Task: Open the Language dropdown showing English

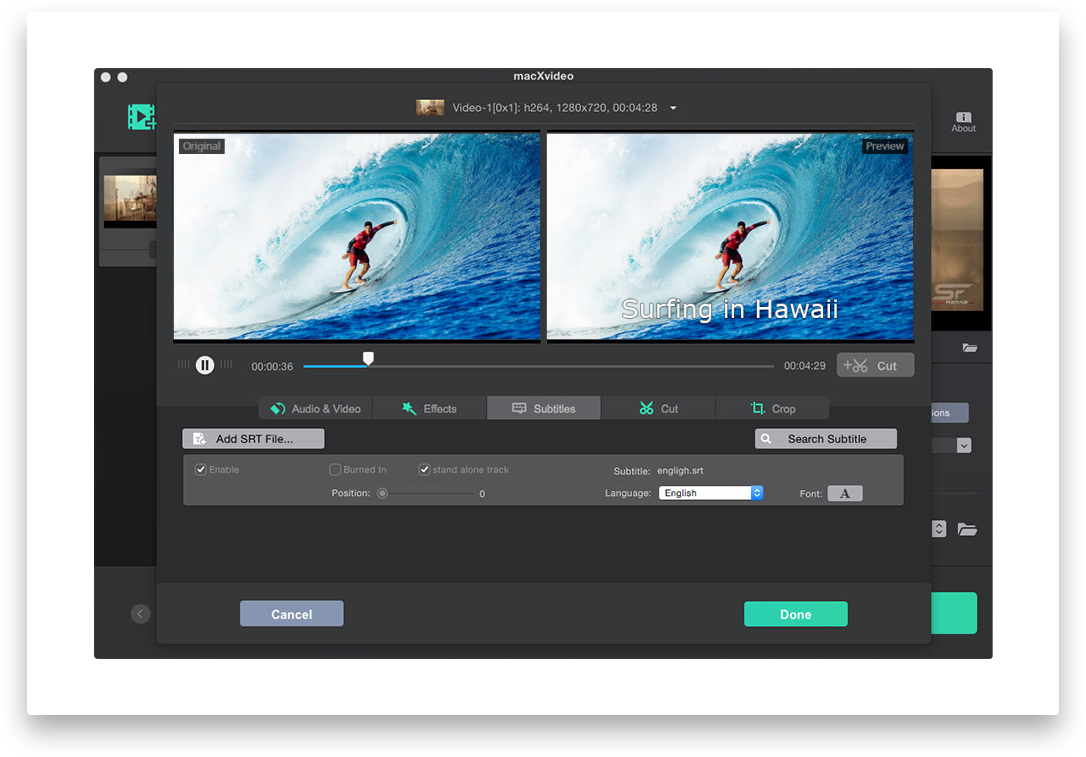Action: [x=711, y=493]
